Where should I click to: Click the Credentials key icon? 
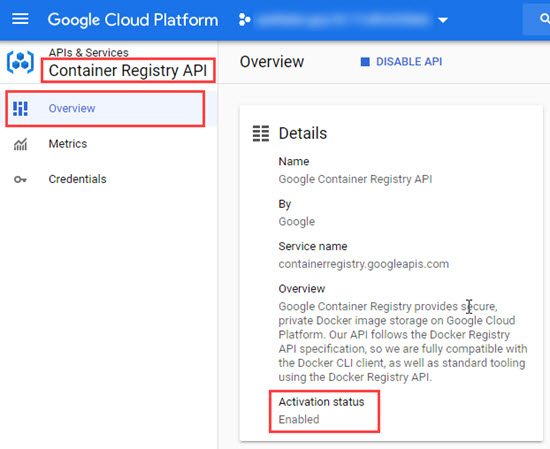(x=20, y=180)
